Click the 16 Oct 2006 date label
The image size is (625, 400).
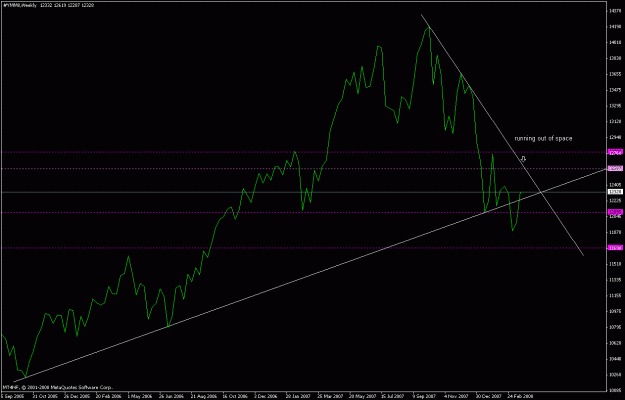tap(235, 396)
